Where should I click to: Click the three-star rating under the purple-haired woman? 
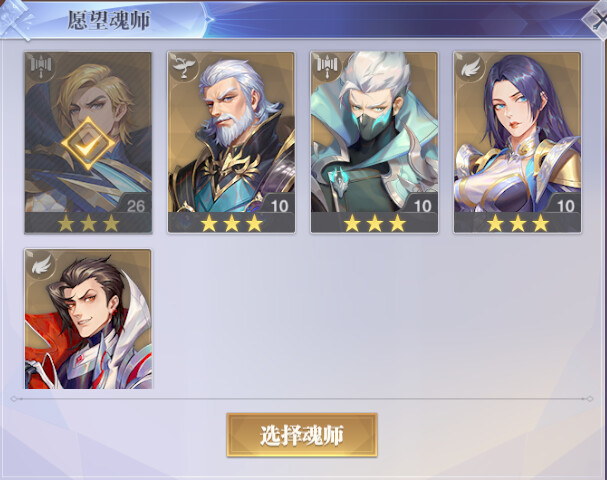[518, 223]
